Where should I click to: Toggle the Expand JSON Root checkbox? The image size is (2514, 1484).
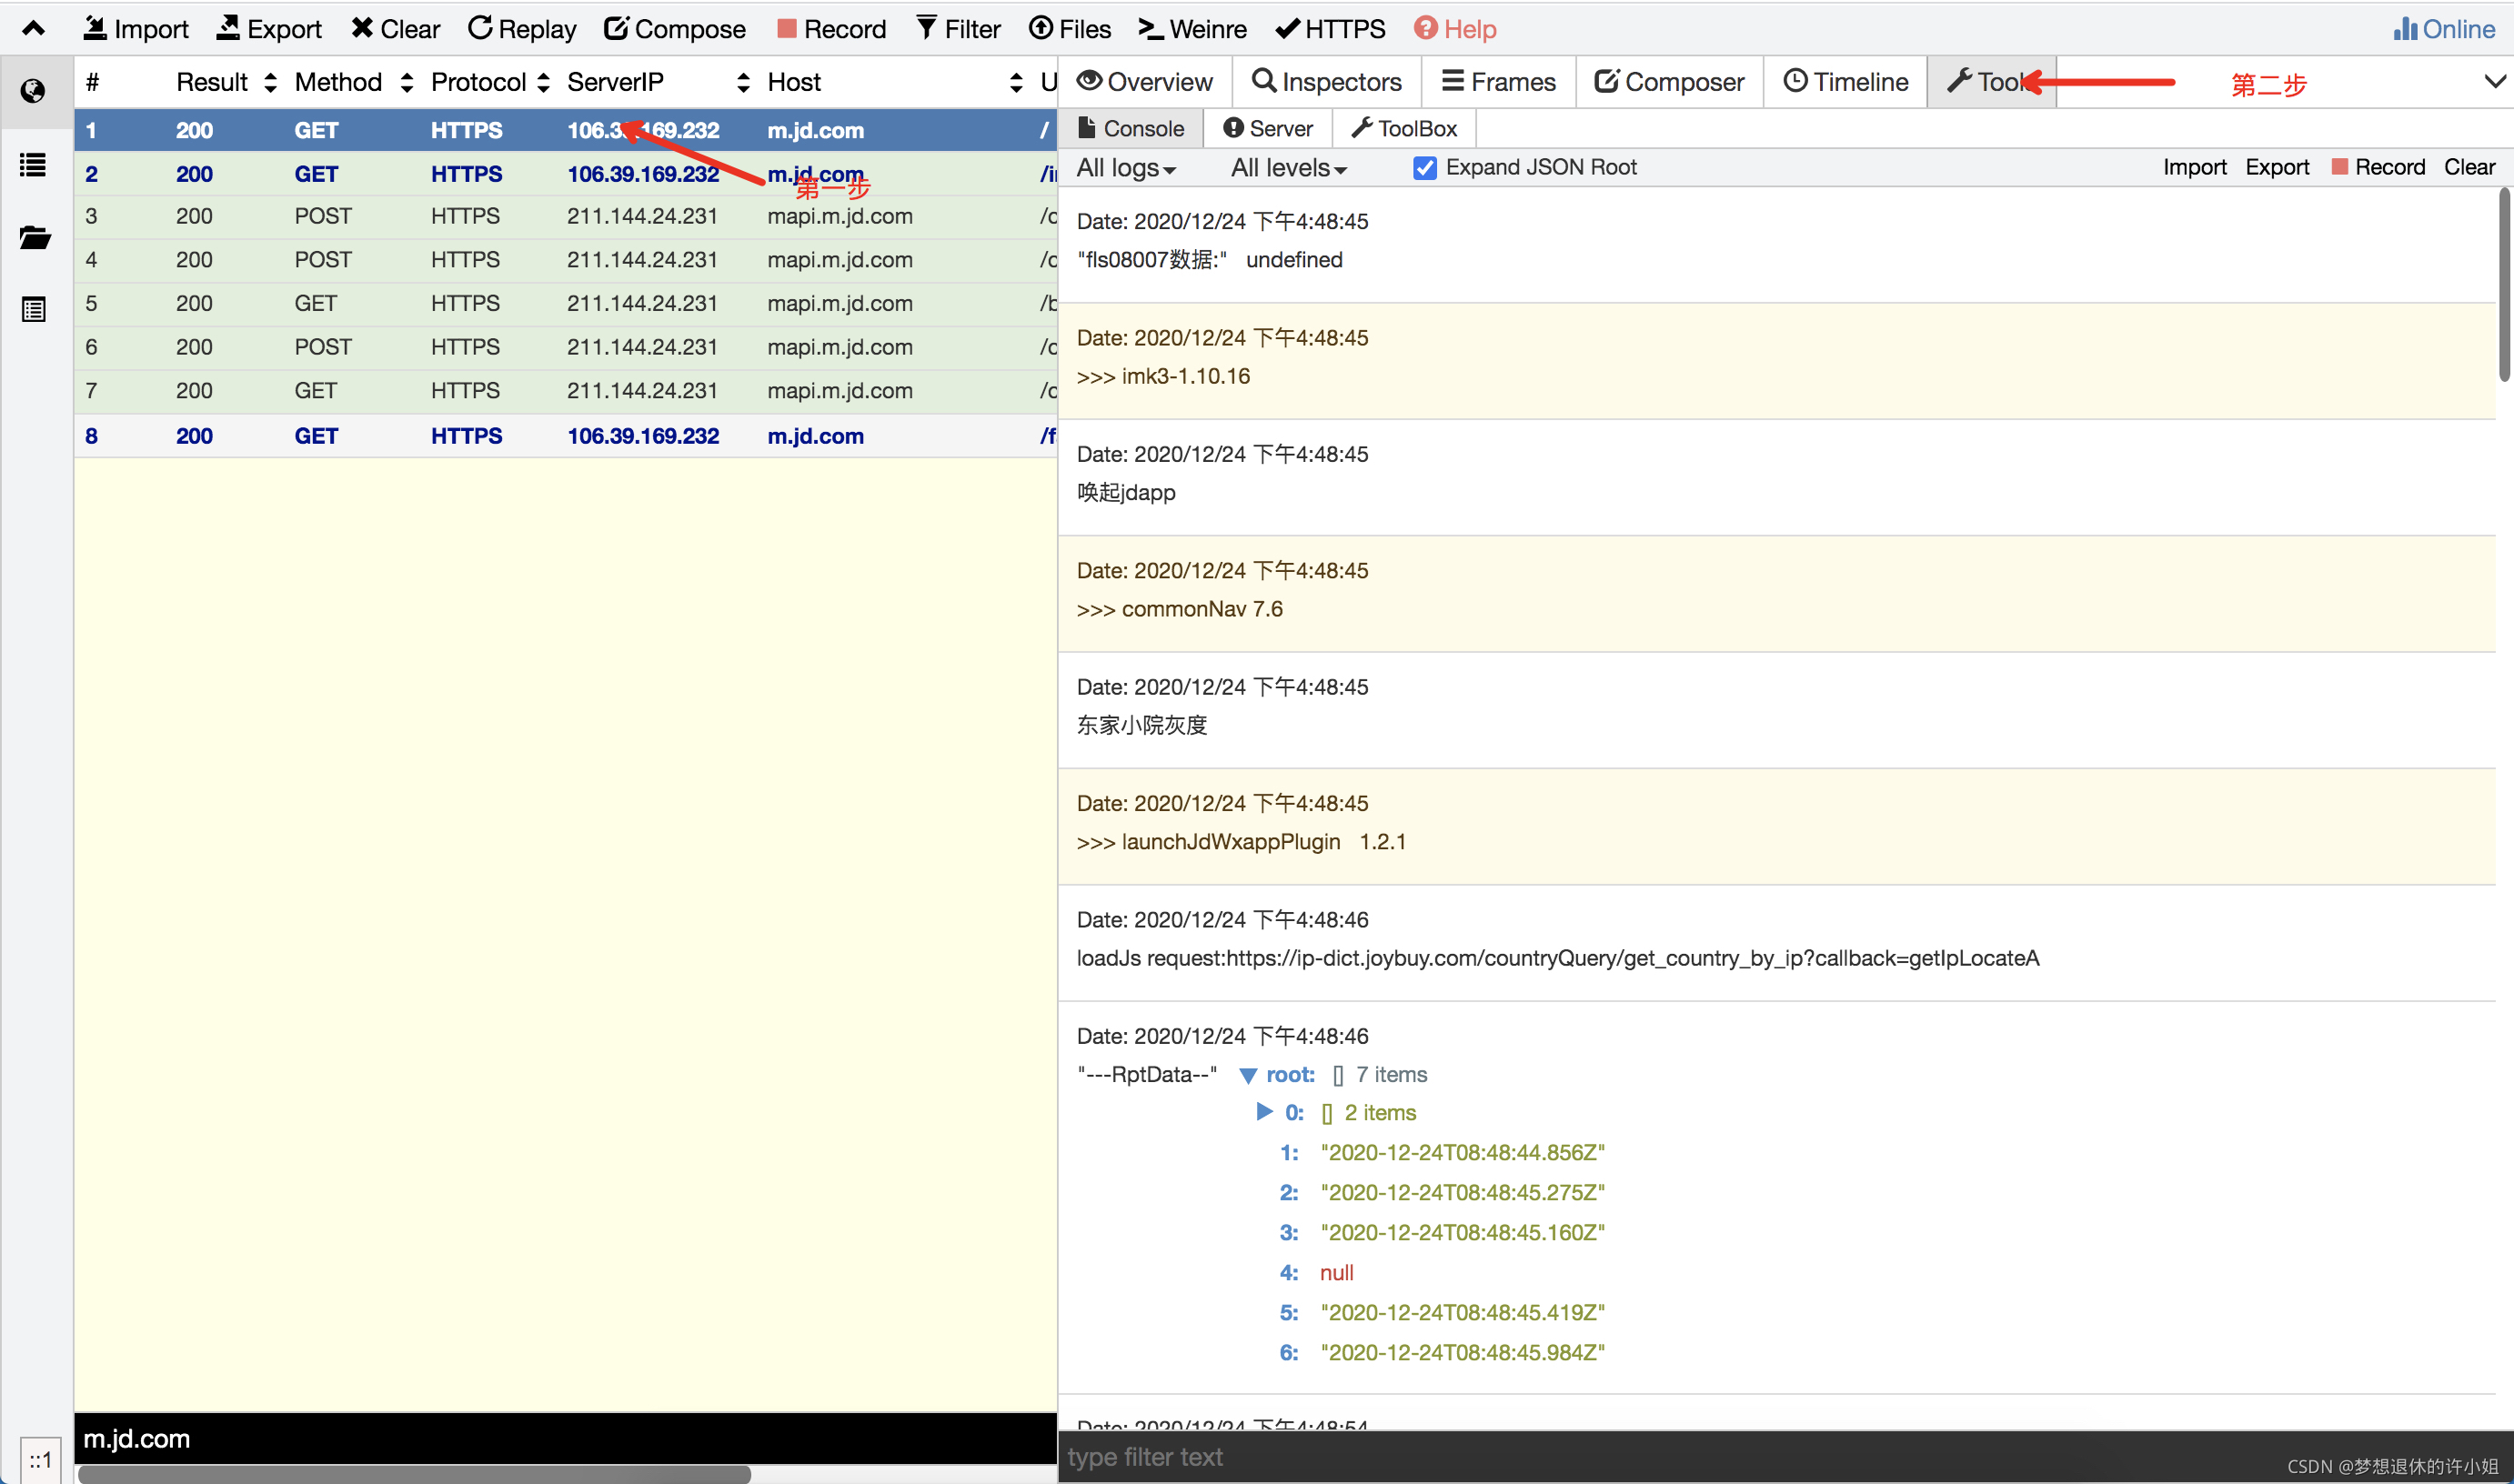[1423, 166]
